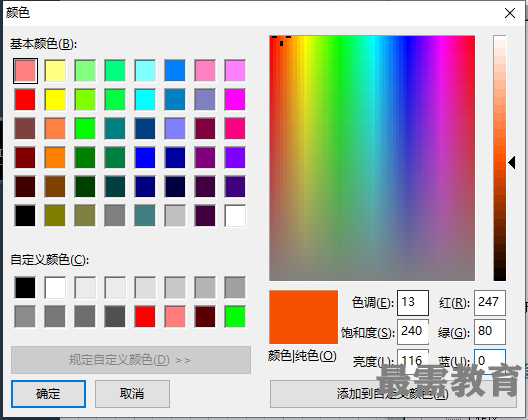Choose the black custom color swatch
Screen dimensions: 528x420
tap(25, 288)
